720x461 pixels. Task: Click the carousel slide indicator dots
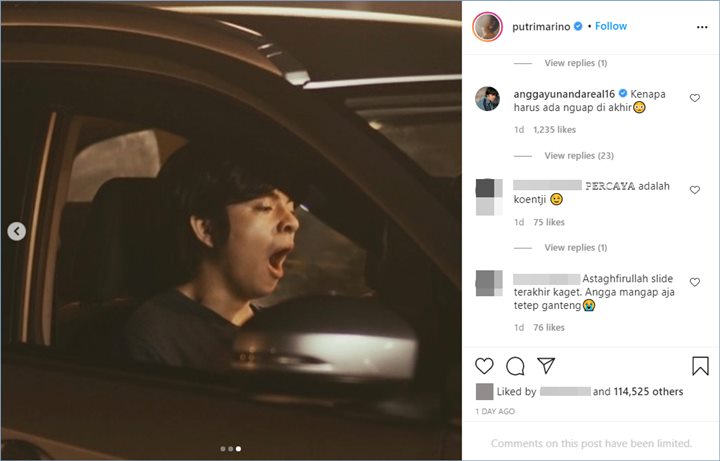[x=230, y=449]
